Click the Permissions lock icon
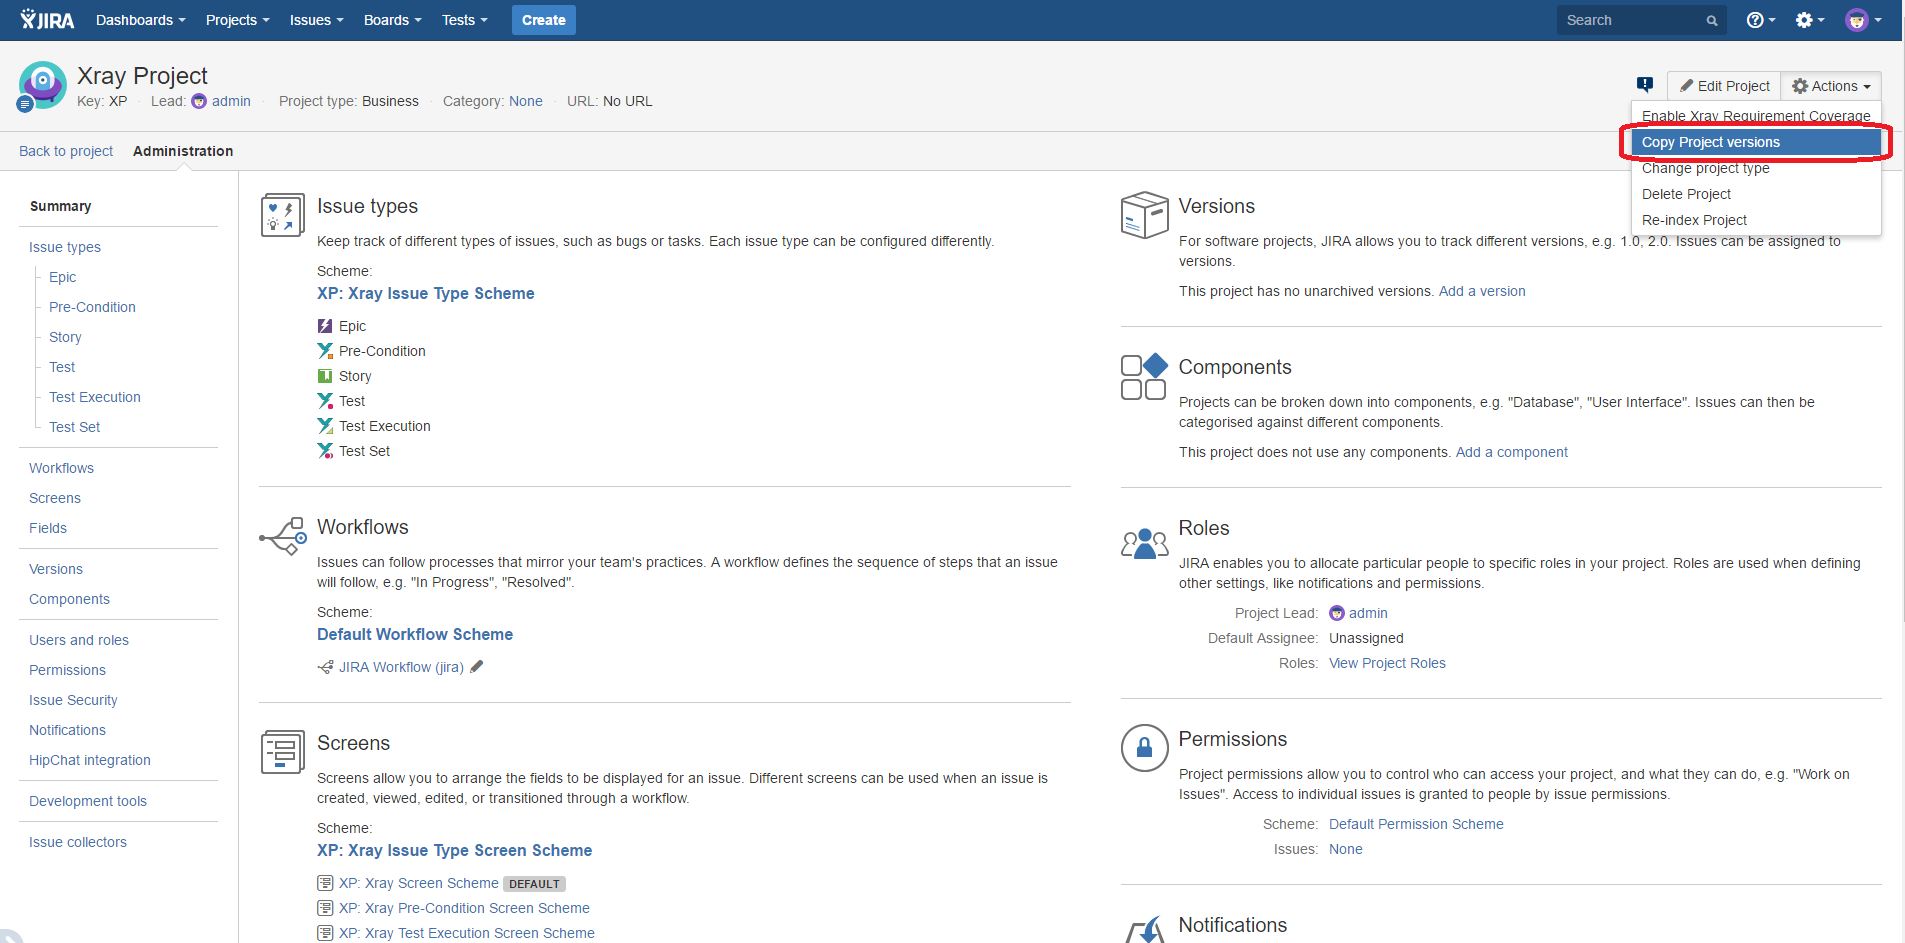Screen dimensions: 1905x943 1145,748
